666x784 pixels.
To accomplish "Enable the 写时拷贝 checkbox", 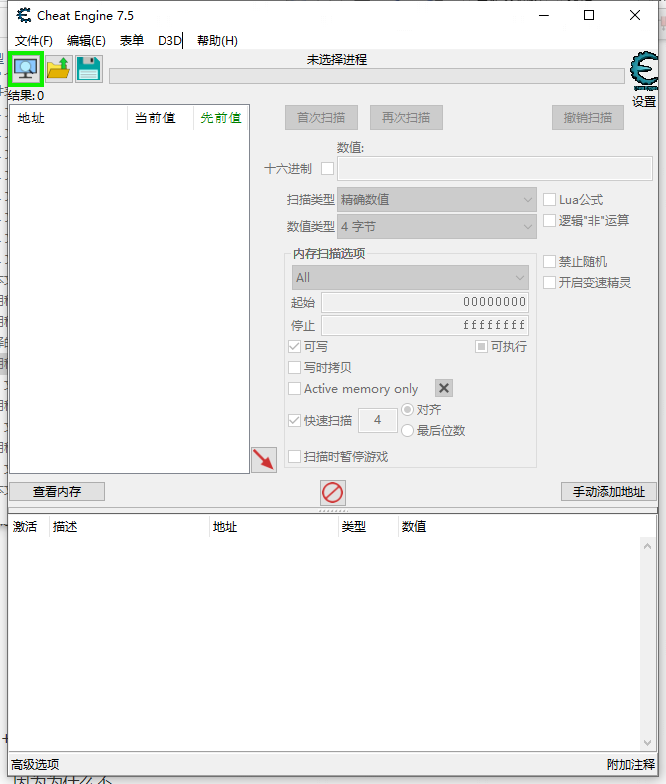I will 294,368.
